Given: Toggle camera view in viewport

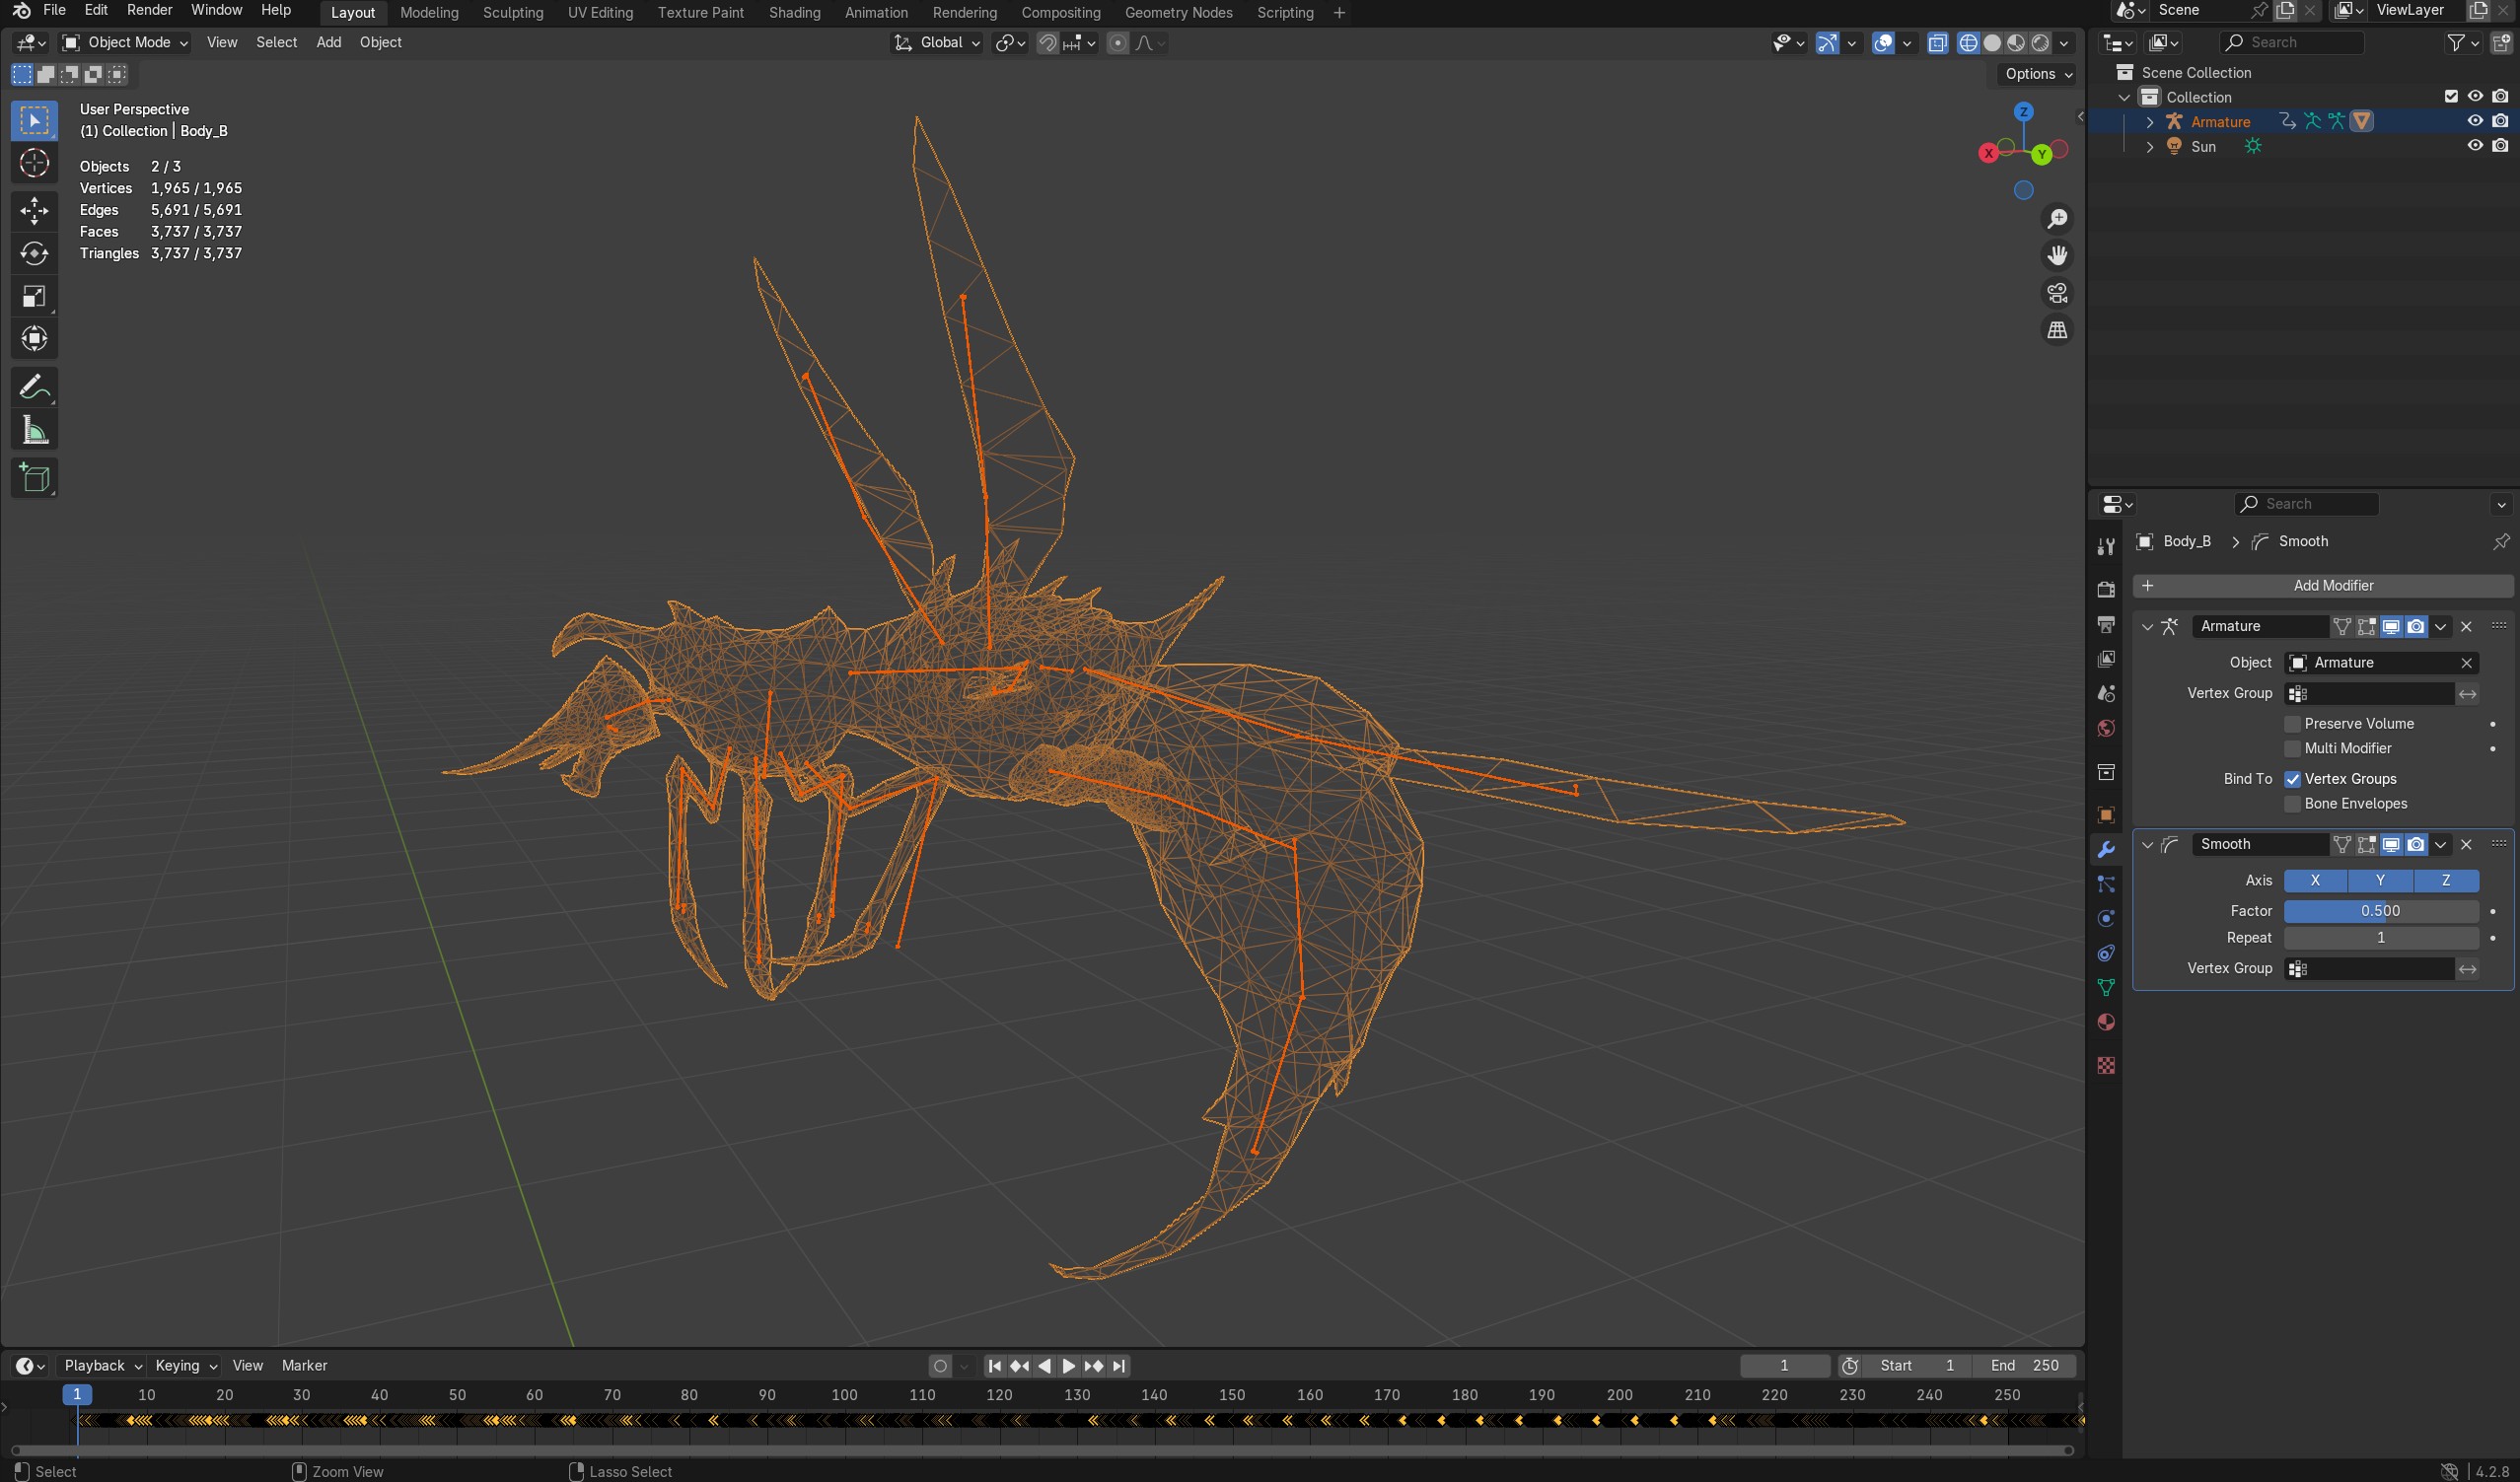Looking at the screenshot, I should (2057, 293).
